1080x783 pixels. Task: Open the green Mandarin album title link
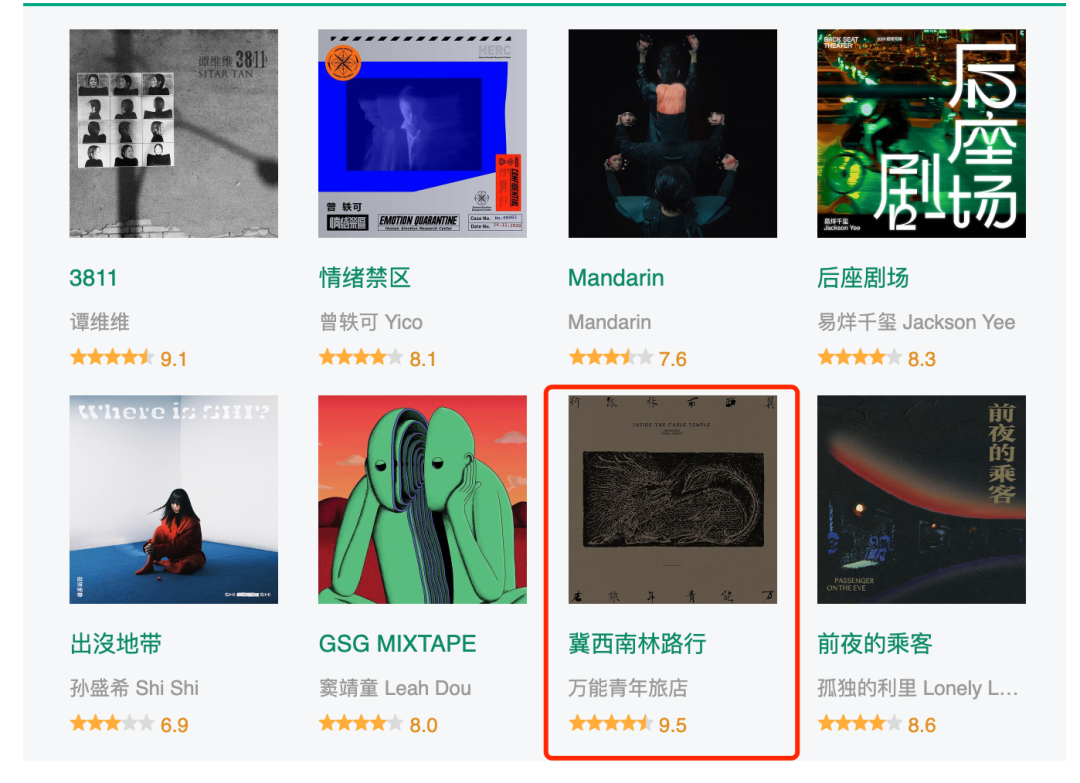coord(616,278)
